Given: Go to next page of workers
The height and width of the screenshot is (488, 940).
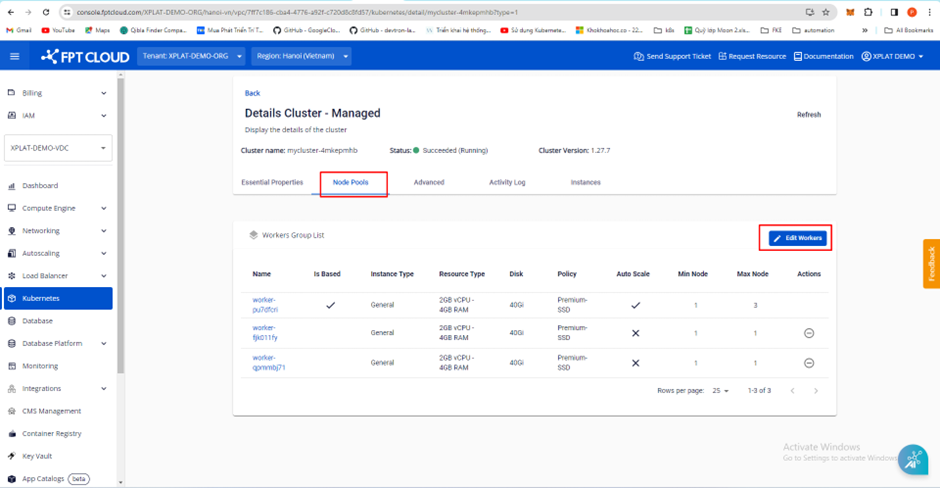Looking at the screenshot, I should 816,391.
